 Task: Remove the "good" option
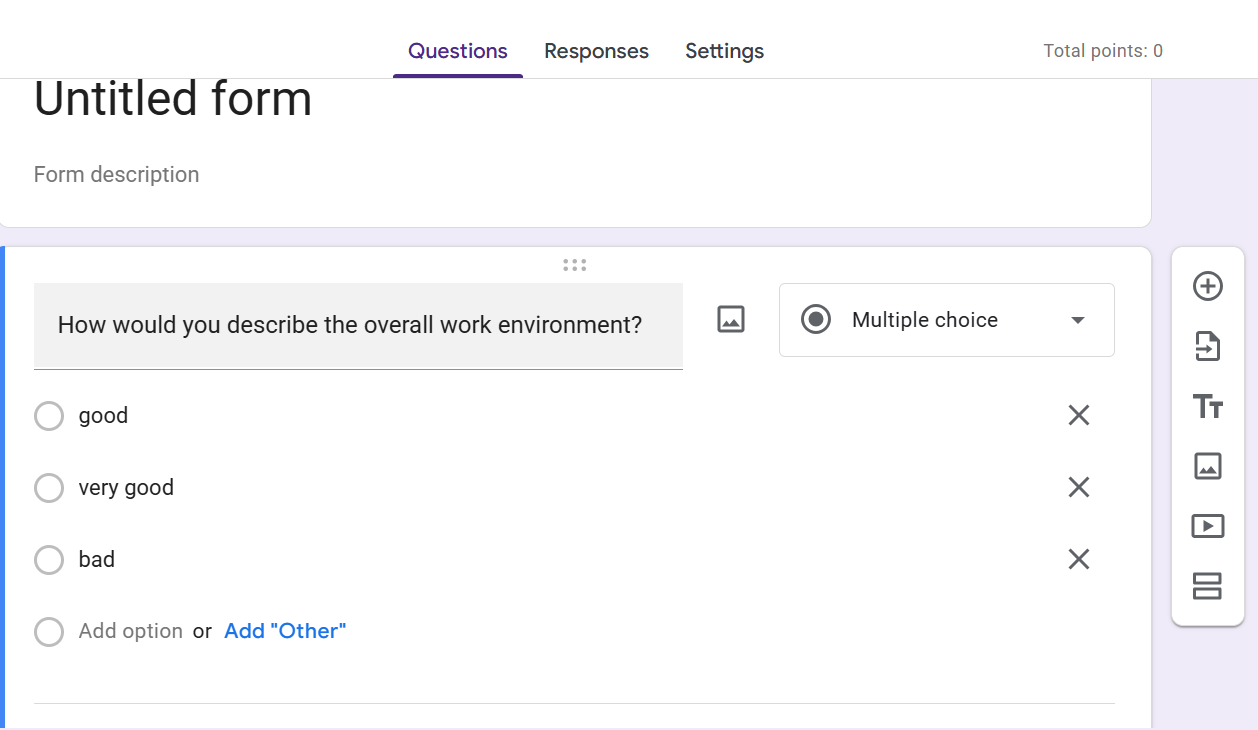[1078, 415]
